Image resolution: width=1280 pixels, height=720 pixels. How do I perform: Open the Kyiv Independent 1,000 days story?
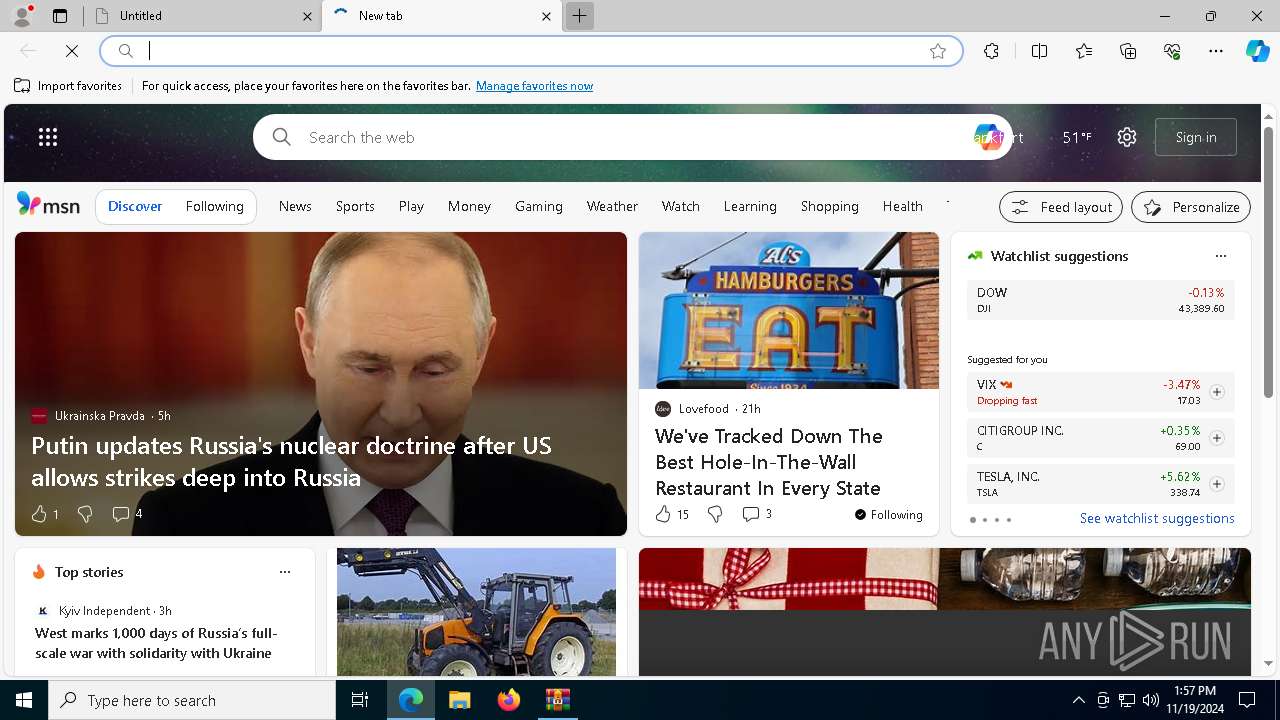pos(156,643)
